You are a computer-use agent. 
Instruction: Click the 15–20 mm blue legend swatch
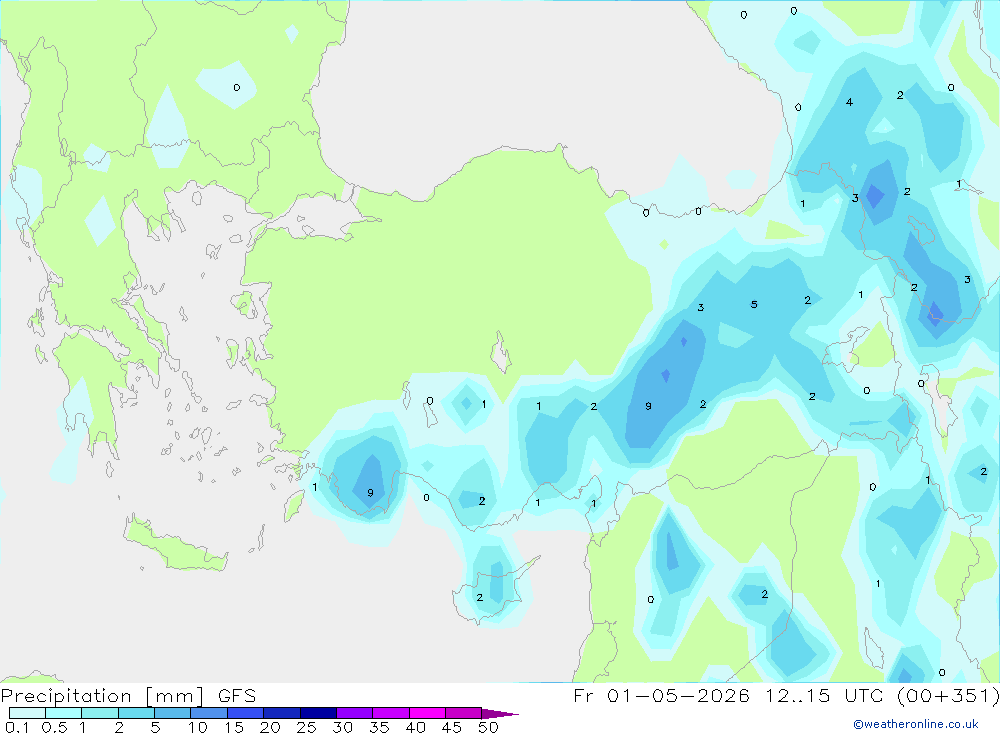pos(246,713)
